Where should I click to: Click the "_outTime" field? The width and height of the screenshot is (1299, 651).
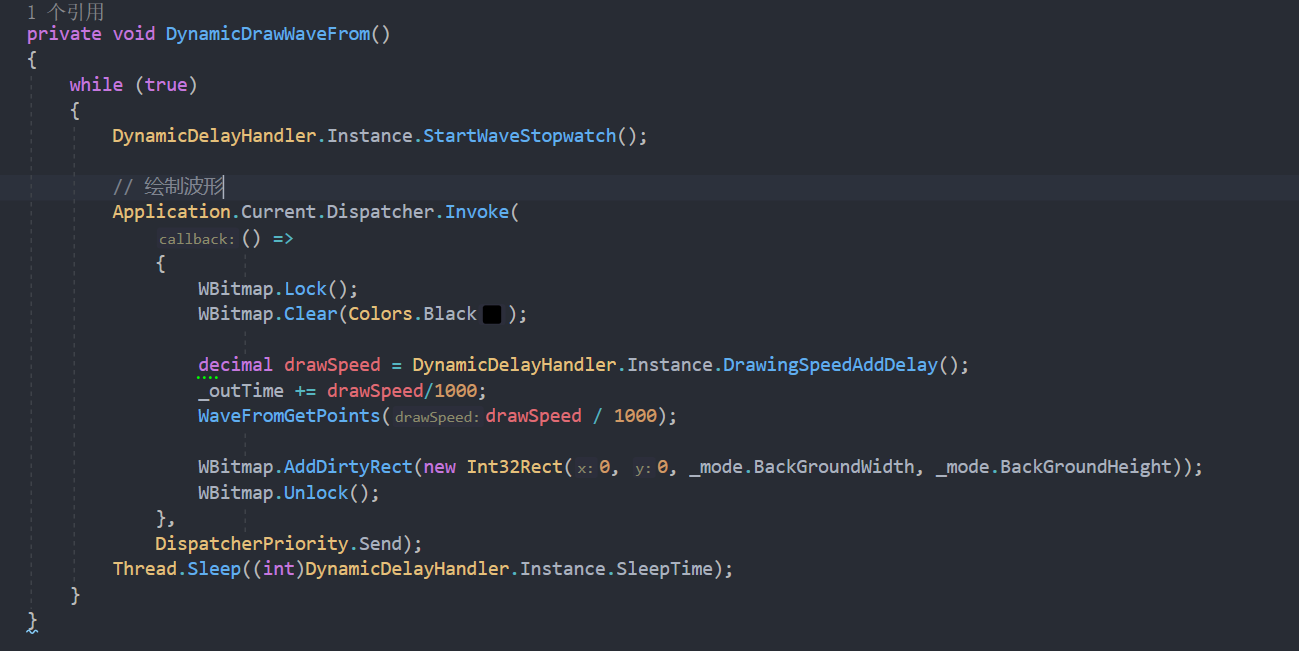click(x=241, y=391)
